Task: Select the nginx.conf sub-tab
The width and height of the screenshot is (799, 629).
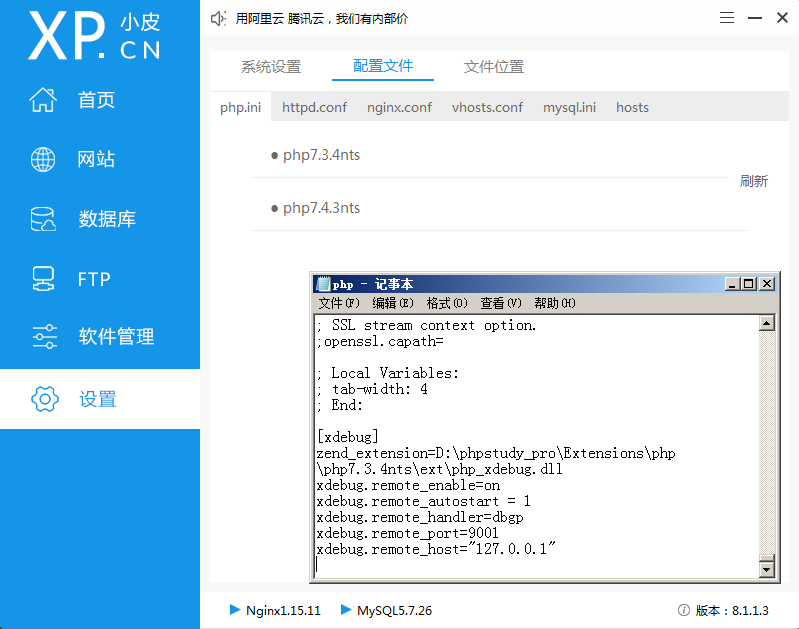Action: point(400,108)
